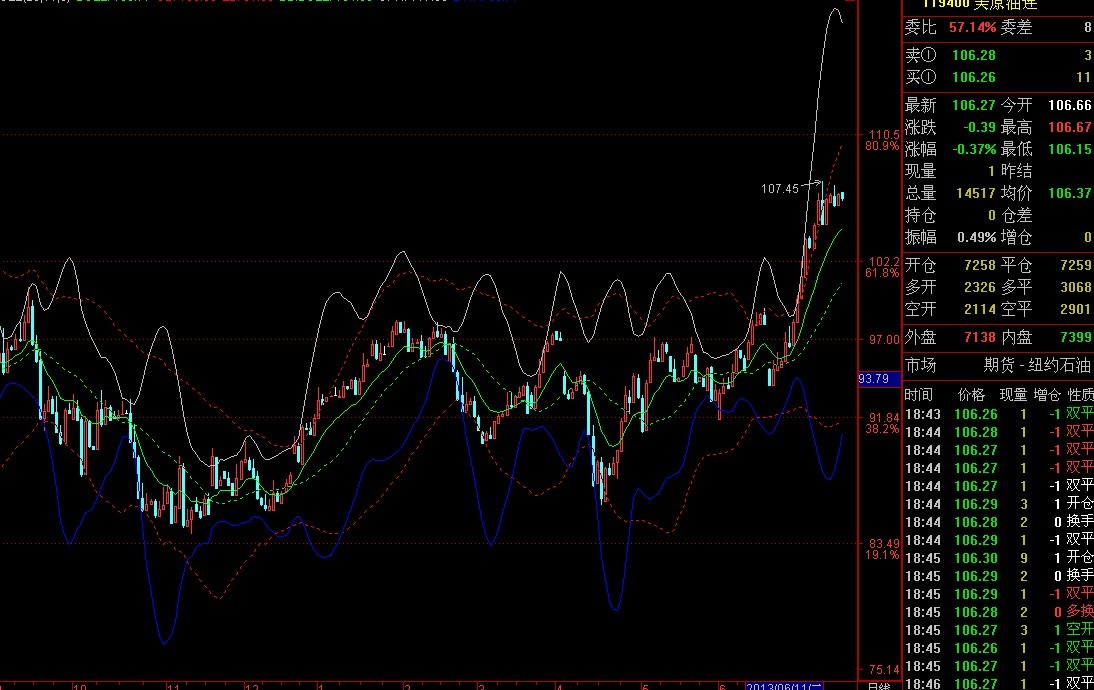
Task: Click the 97.00 price axis label
Action: [x=883, y=340]
